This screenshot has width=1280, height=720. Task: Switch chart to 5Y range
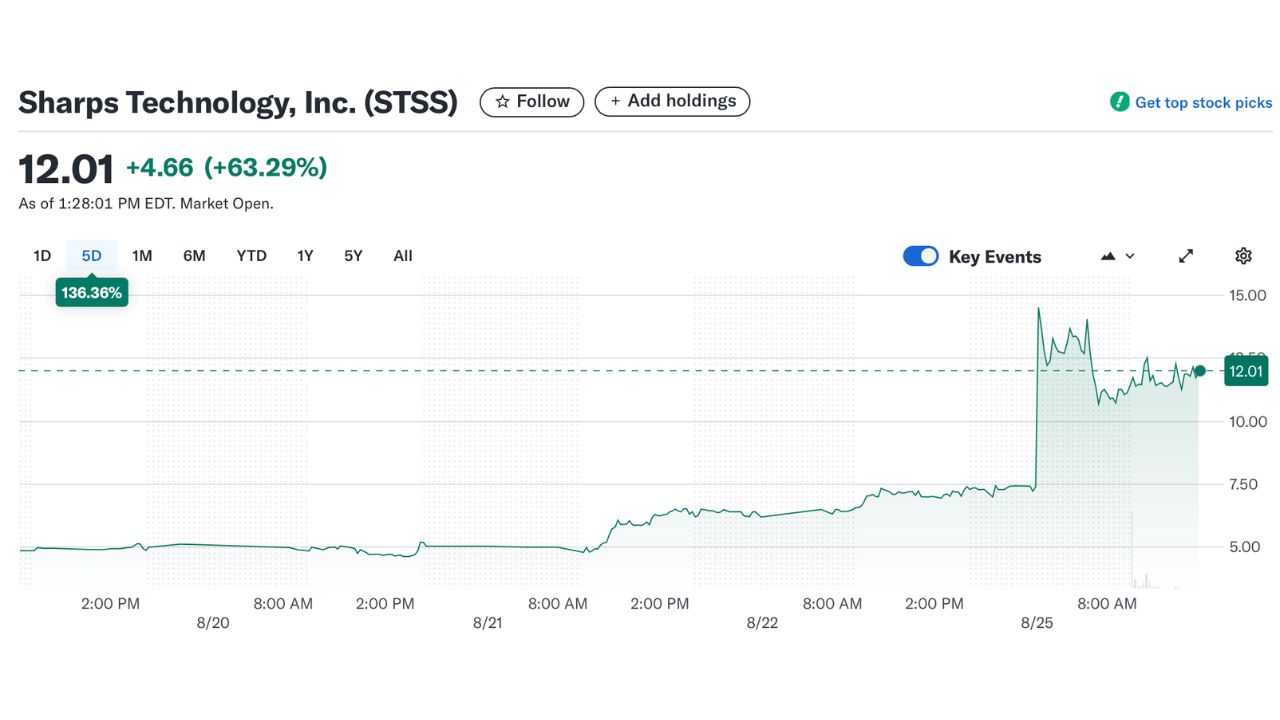pos(353,256)
